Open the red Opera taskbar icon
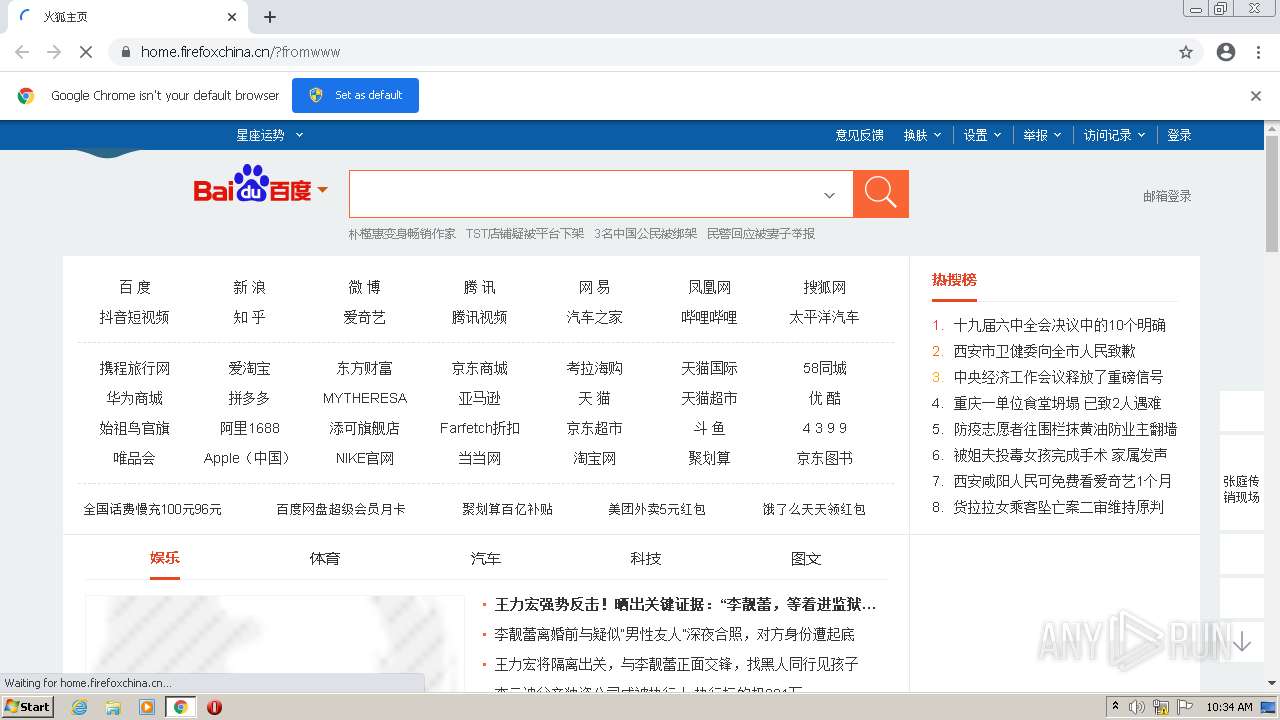1280x720 pixels. click(214, 707)
